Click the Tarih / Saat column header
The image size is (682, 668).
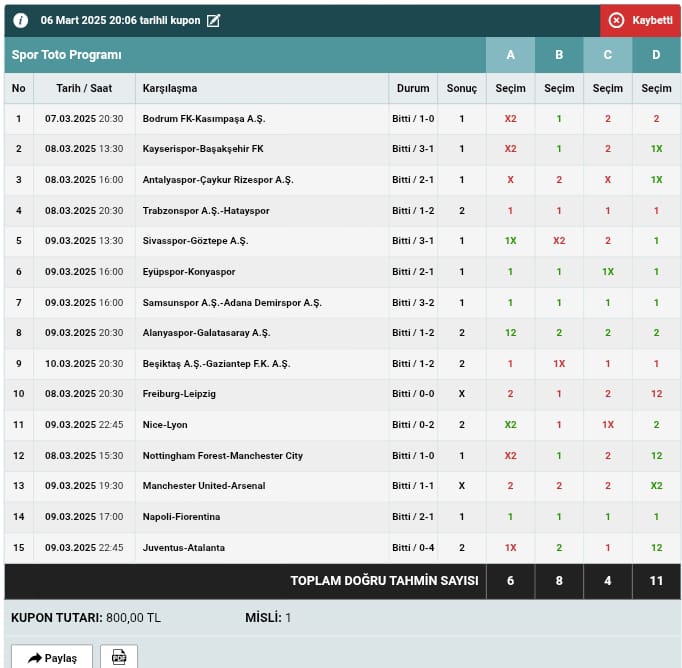pyautogui.click(x=84, y=88)
